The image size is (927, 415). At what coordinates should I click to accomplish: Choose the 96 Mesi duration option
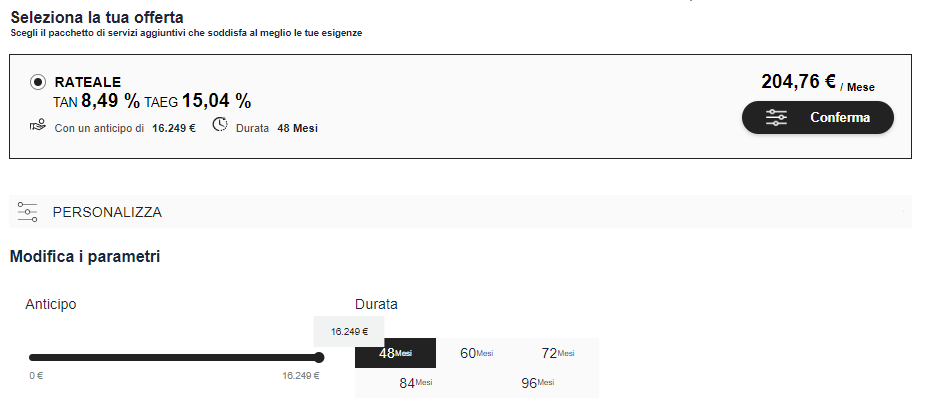pos(537,382)
